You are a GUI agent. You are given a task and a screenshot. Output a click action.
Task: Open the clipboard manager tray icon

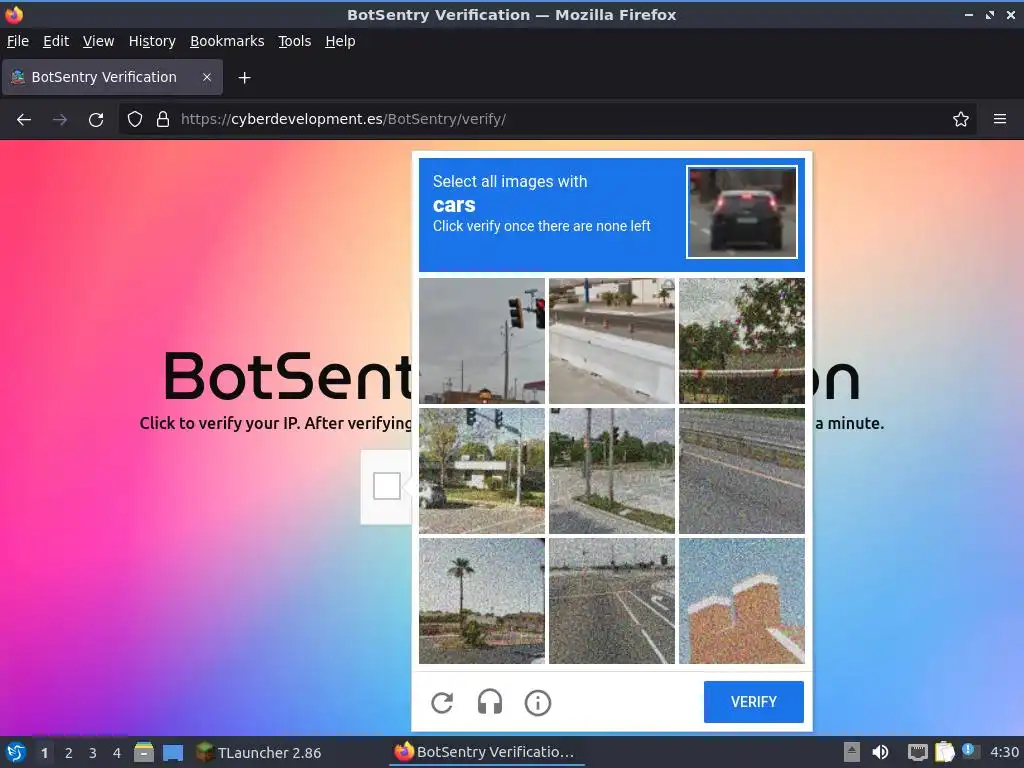[x=944, y=752]
